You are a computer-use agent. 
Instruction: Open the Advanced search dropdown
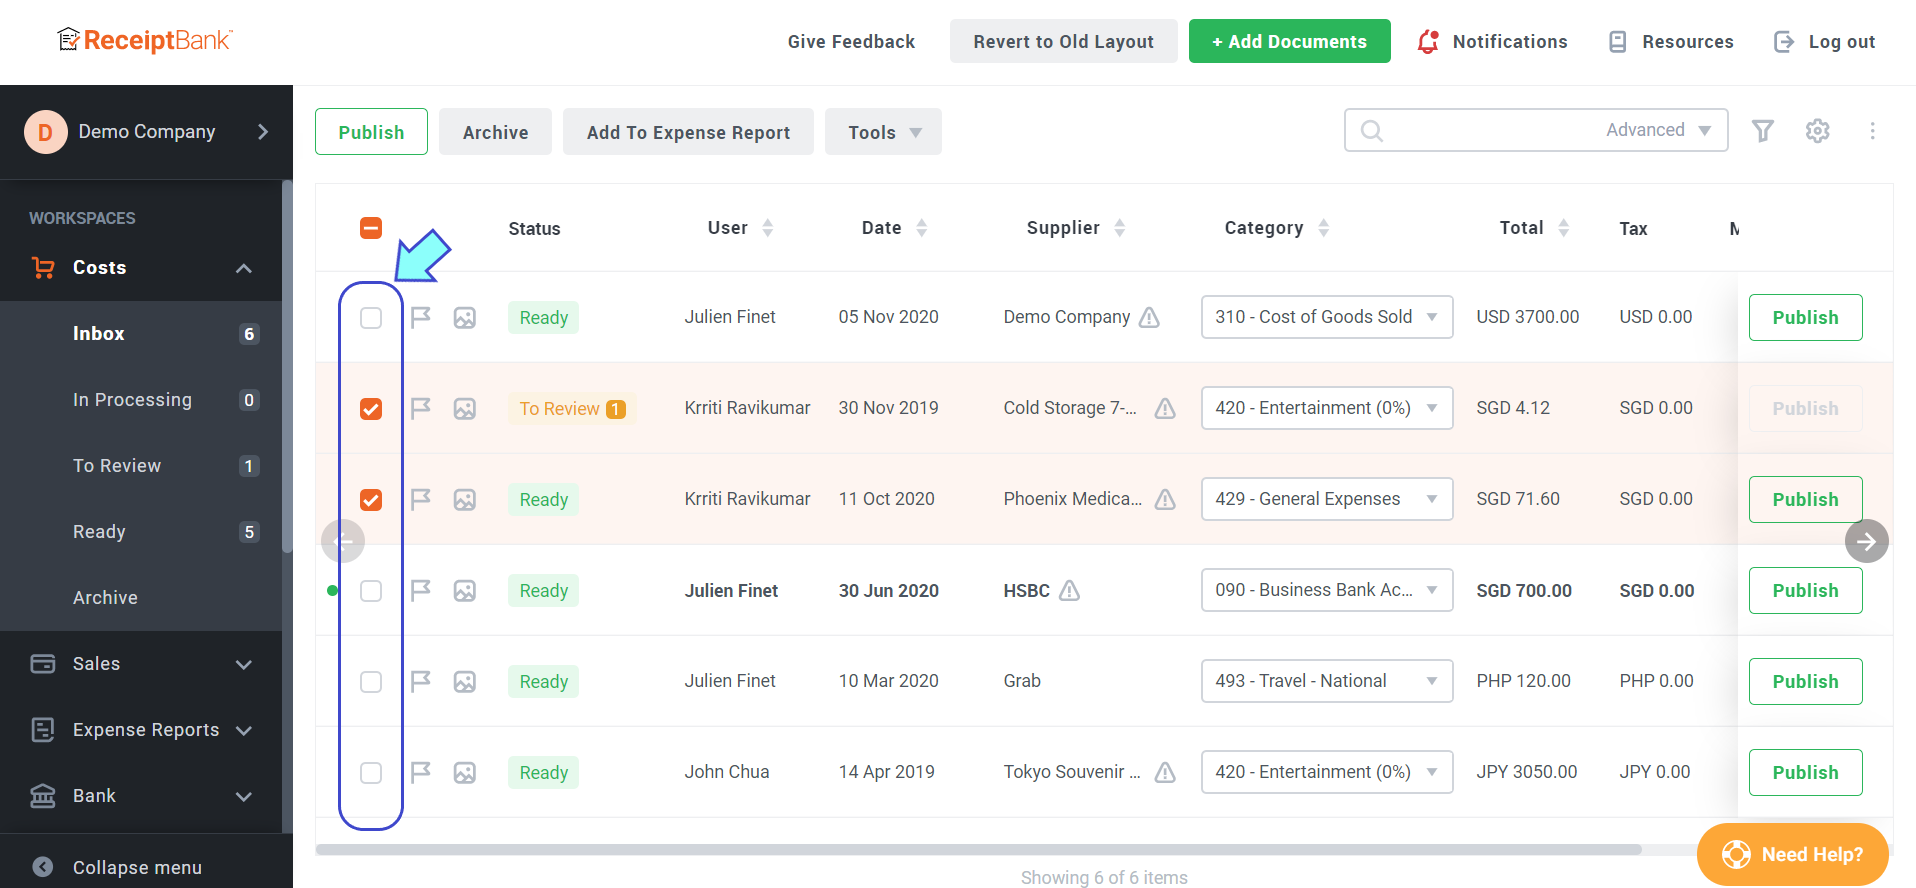pos(1659,130)
